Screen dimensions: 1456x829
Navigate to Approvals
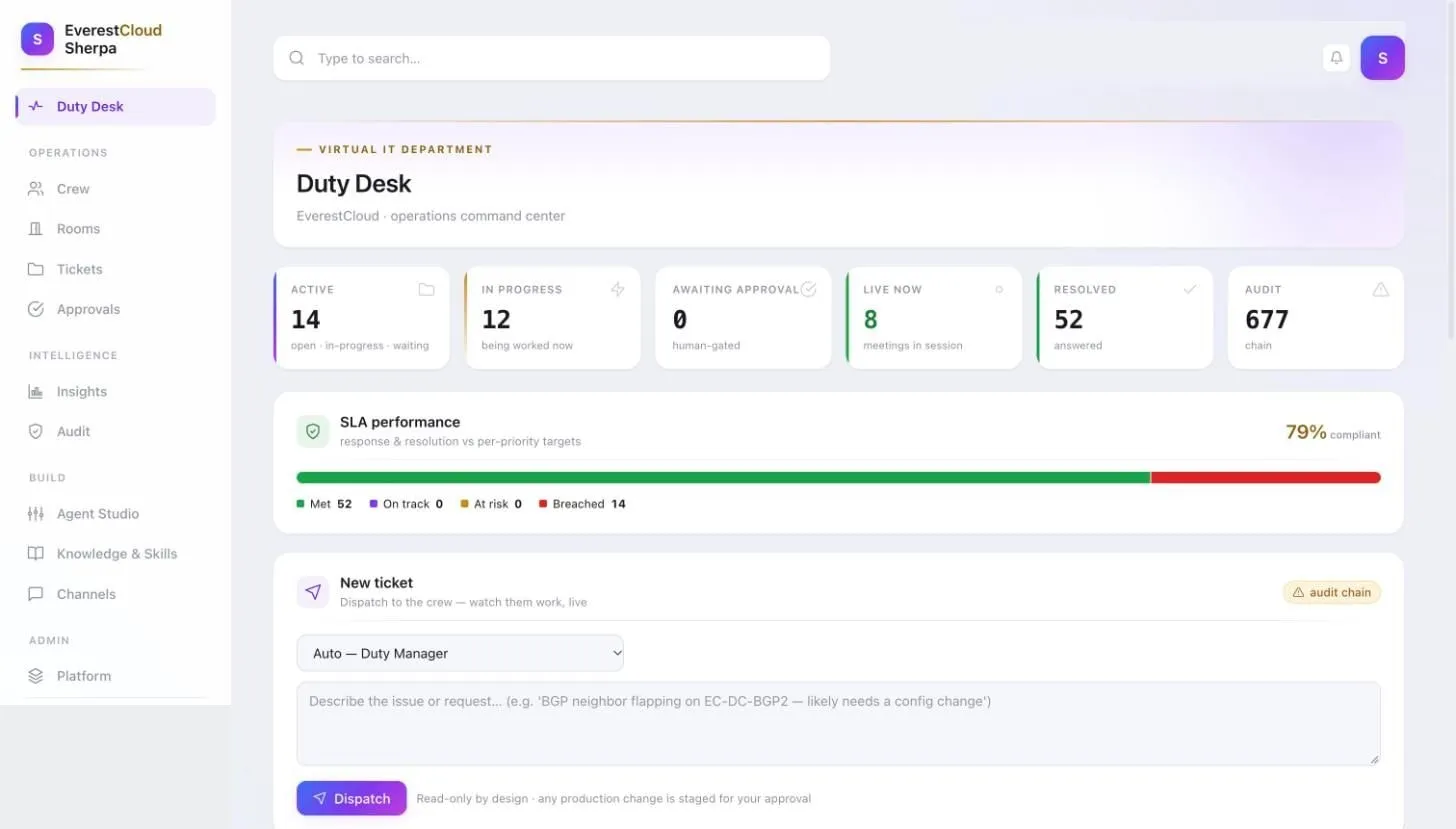[116, 309]
